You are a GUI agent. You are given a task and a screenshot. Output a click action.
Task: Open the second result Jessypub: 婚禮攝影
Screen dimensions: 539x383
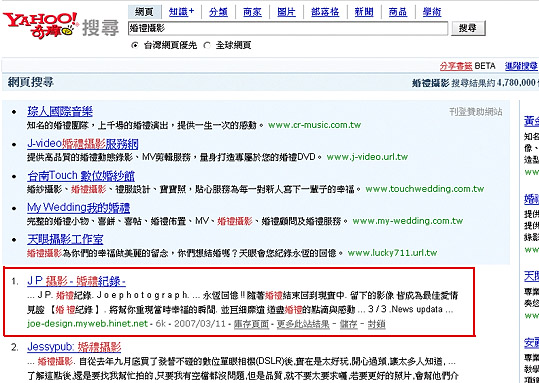pos(74,347)
